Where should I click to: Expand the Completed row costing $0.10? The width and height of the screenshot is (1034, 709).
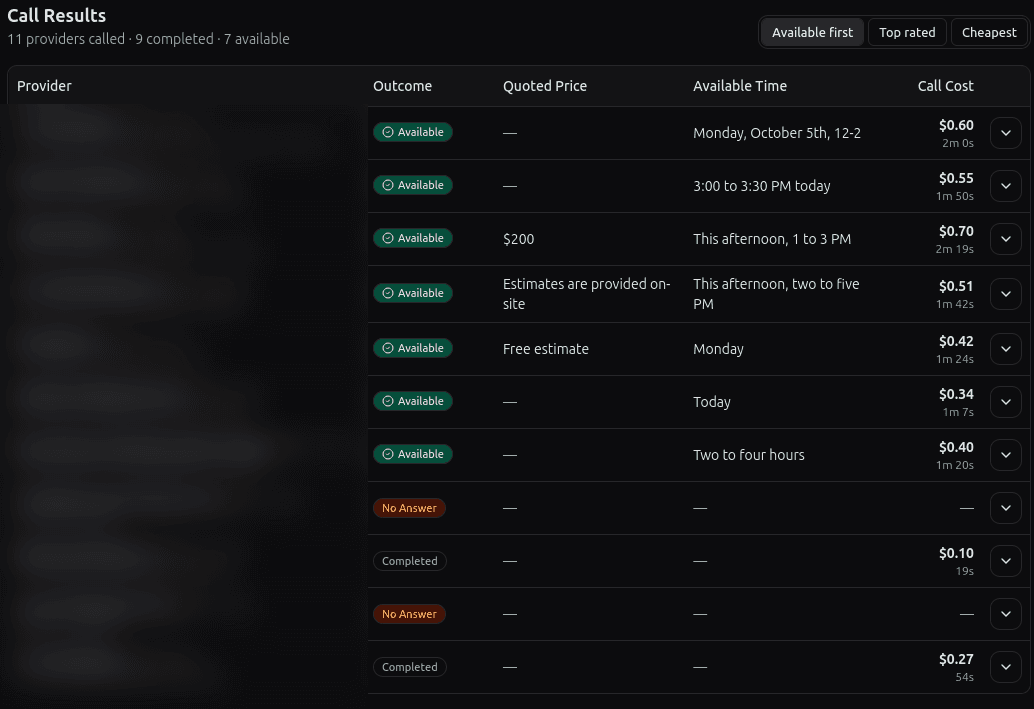pyautogui.click(x=1006, y=561)
